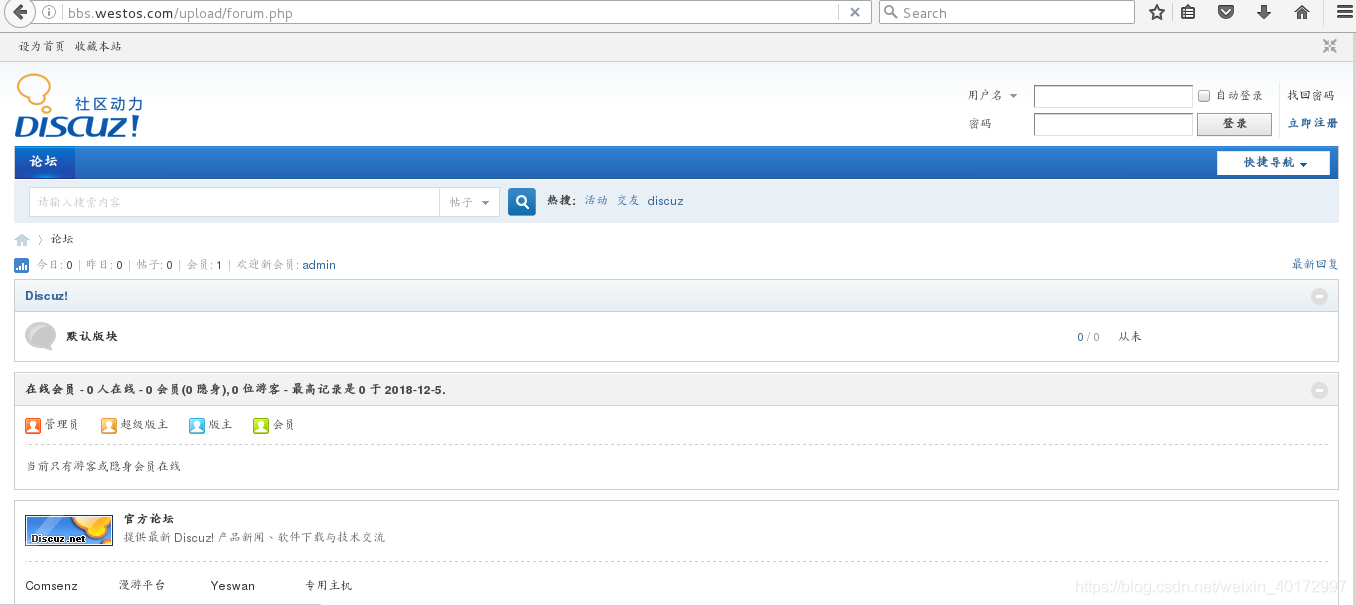Viewport: 1356px width, 605px height.
Task: Open the 用户名 login type dropdown
Action: 992,96
